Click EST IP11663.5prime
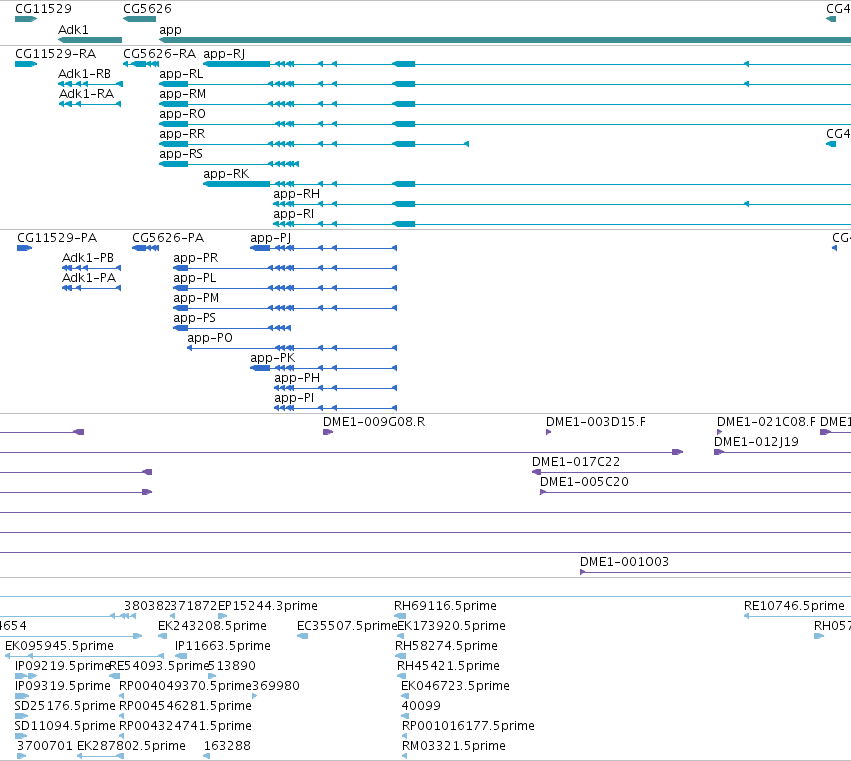Image resolution: width=851 pixels, height=761 pixels. tap(181, 656)
